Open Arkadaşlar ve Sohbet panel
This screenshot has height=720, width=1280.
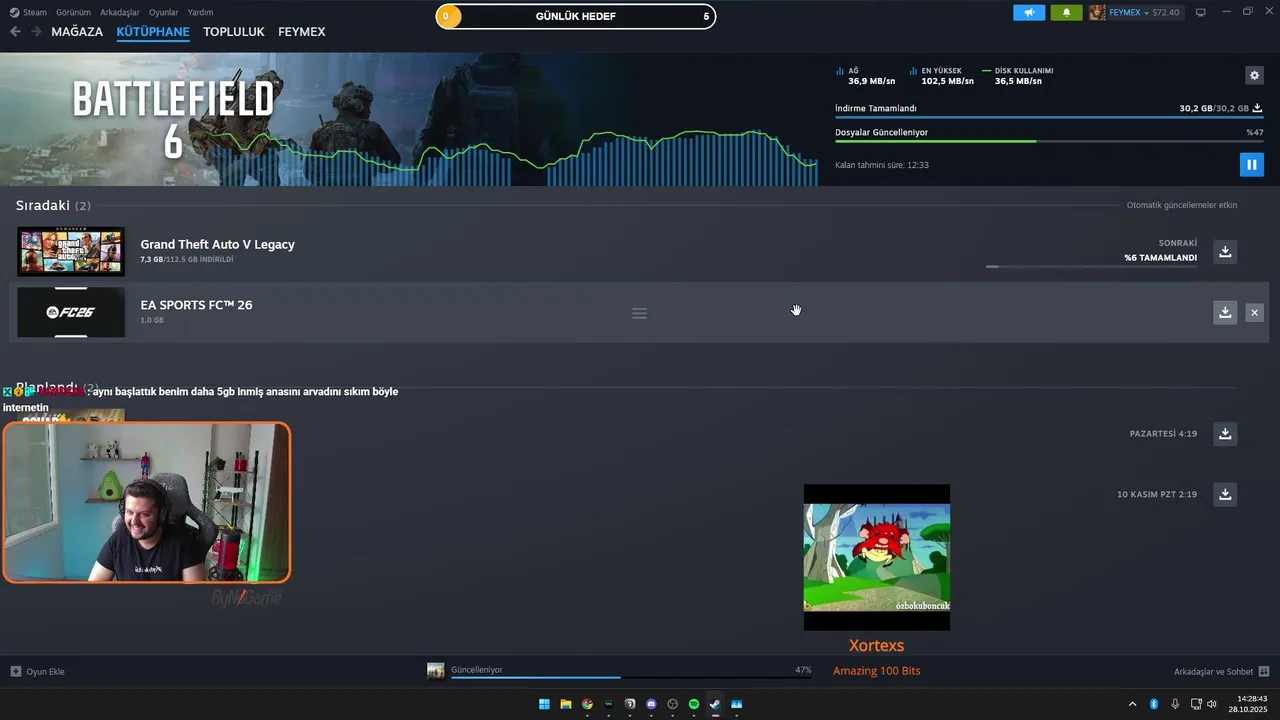[x=1221, y=671]
